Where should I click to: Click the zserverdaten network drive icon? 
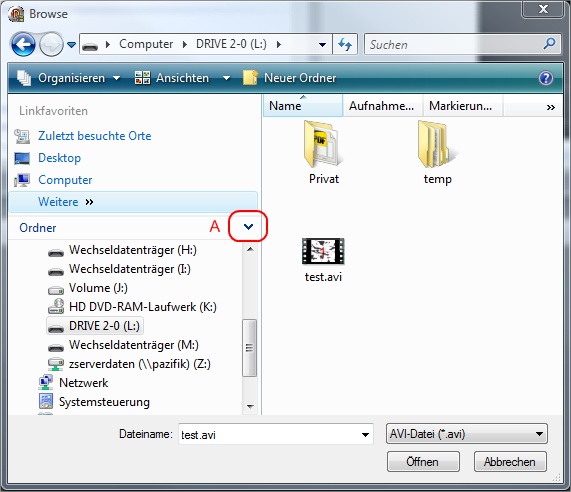pyautogui.click(x=56, y=364)
